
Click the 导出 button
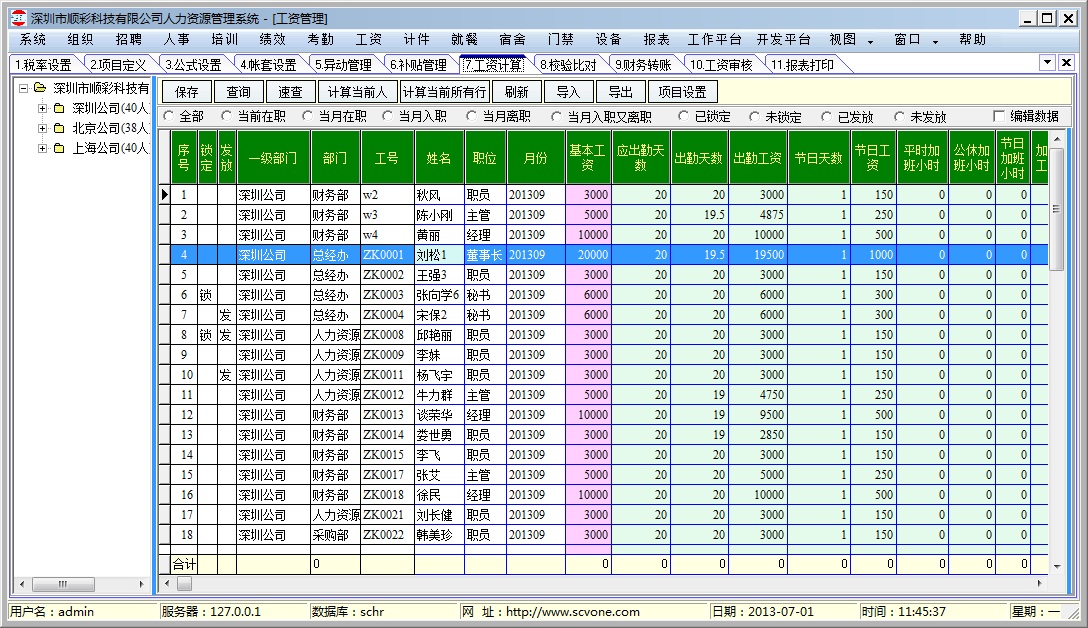point(620,92)
